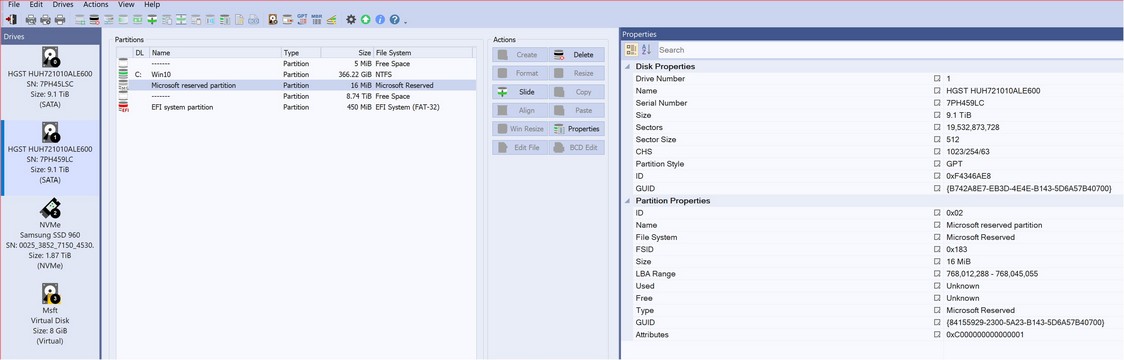Screen dimensions: 1124x360
Task: Click the green plus slide toolbar icon
Action: pyautogui.click(x=152, y=19)
